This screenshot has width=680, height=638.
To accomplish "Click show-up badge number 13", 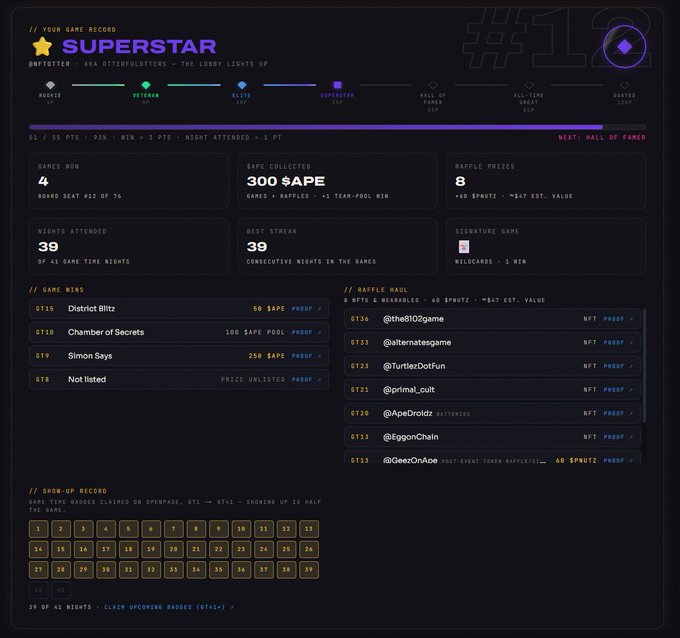I will pyautogui.click(x=309, y=529).
